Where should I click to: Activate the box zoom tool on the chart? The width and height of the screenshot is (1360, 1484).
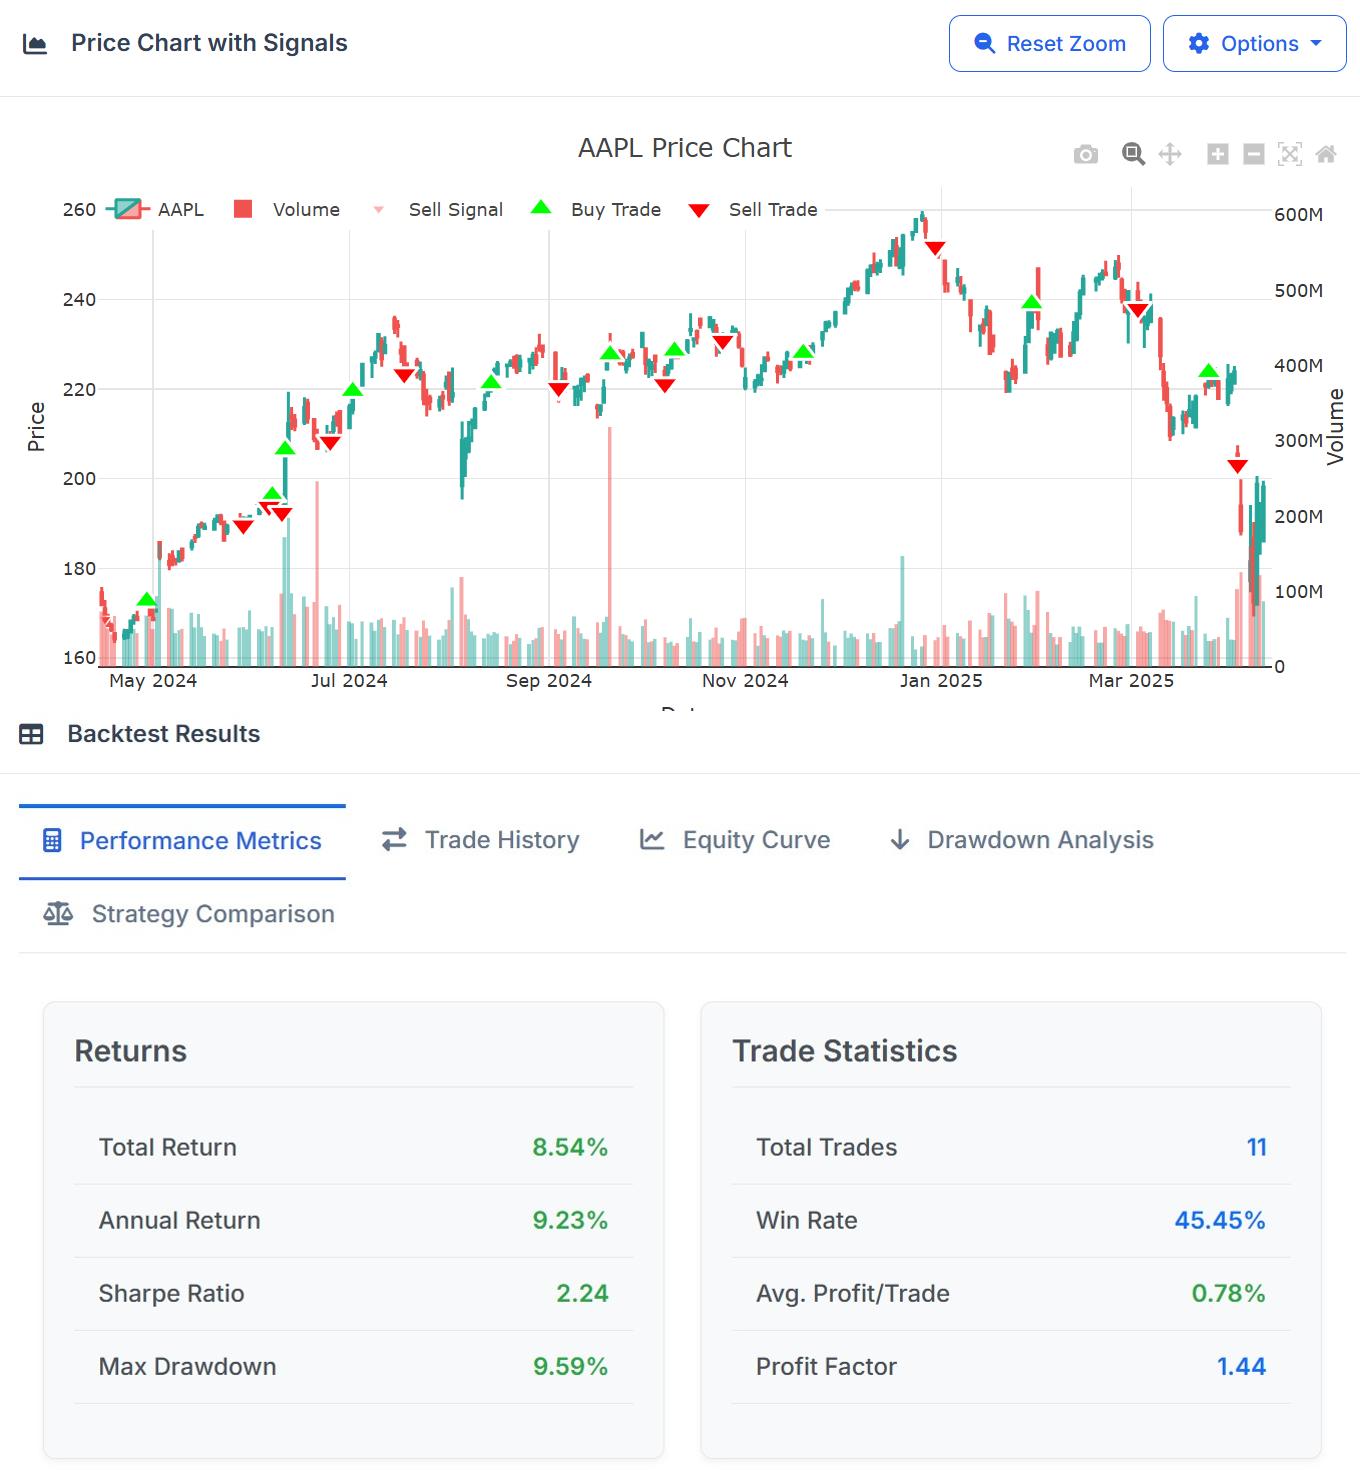click(x=1132, y=153)
